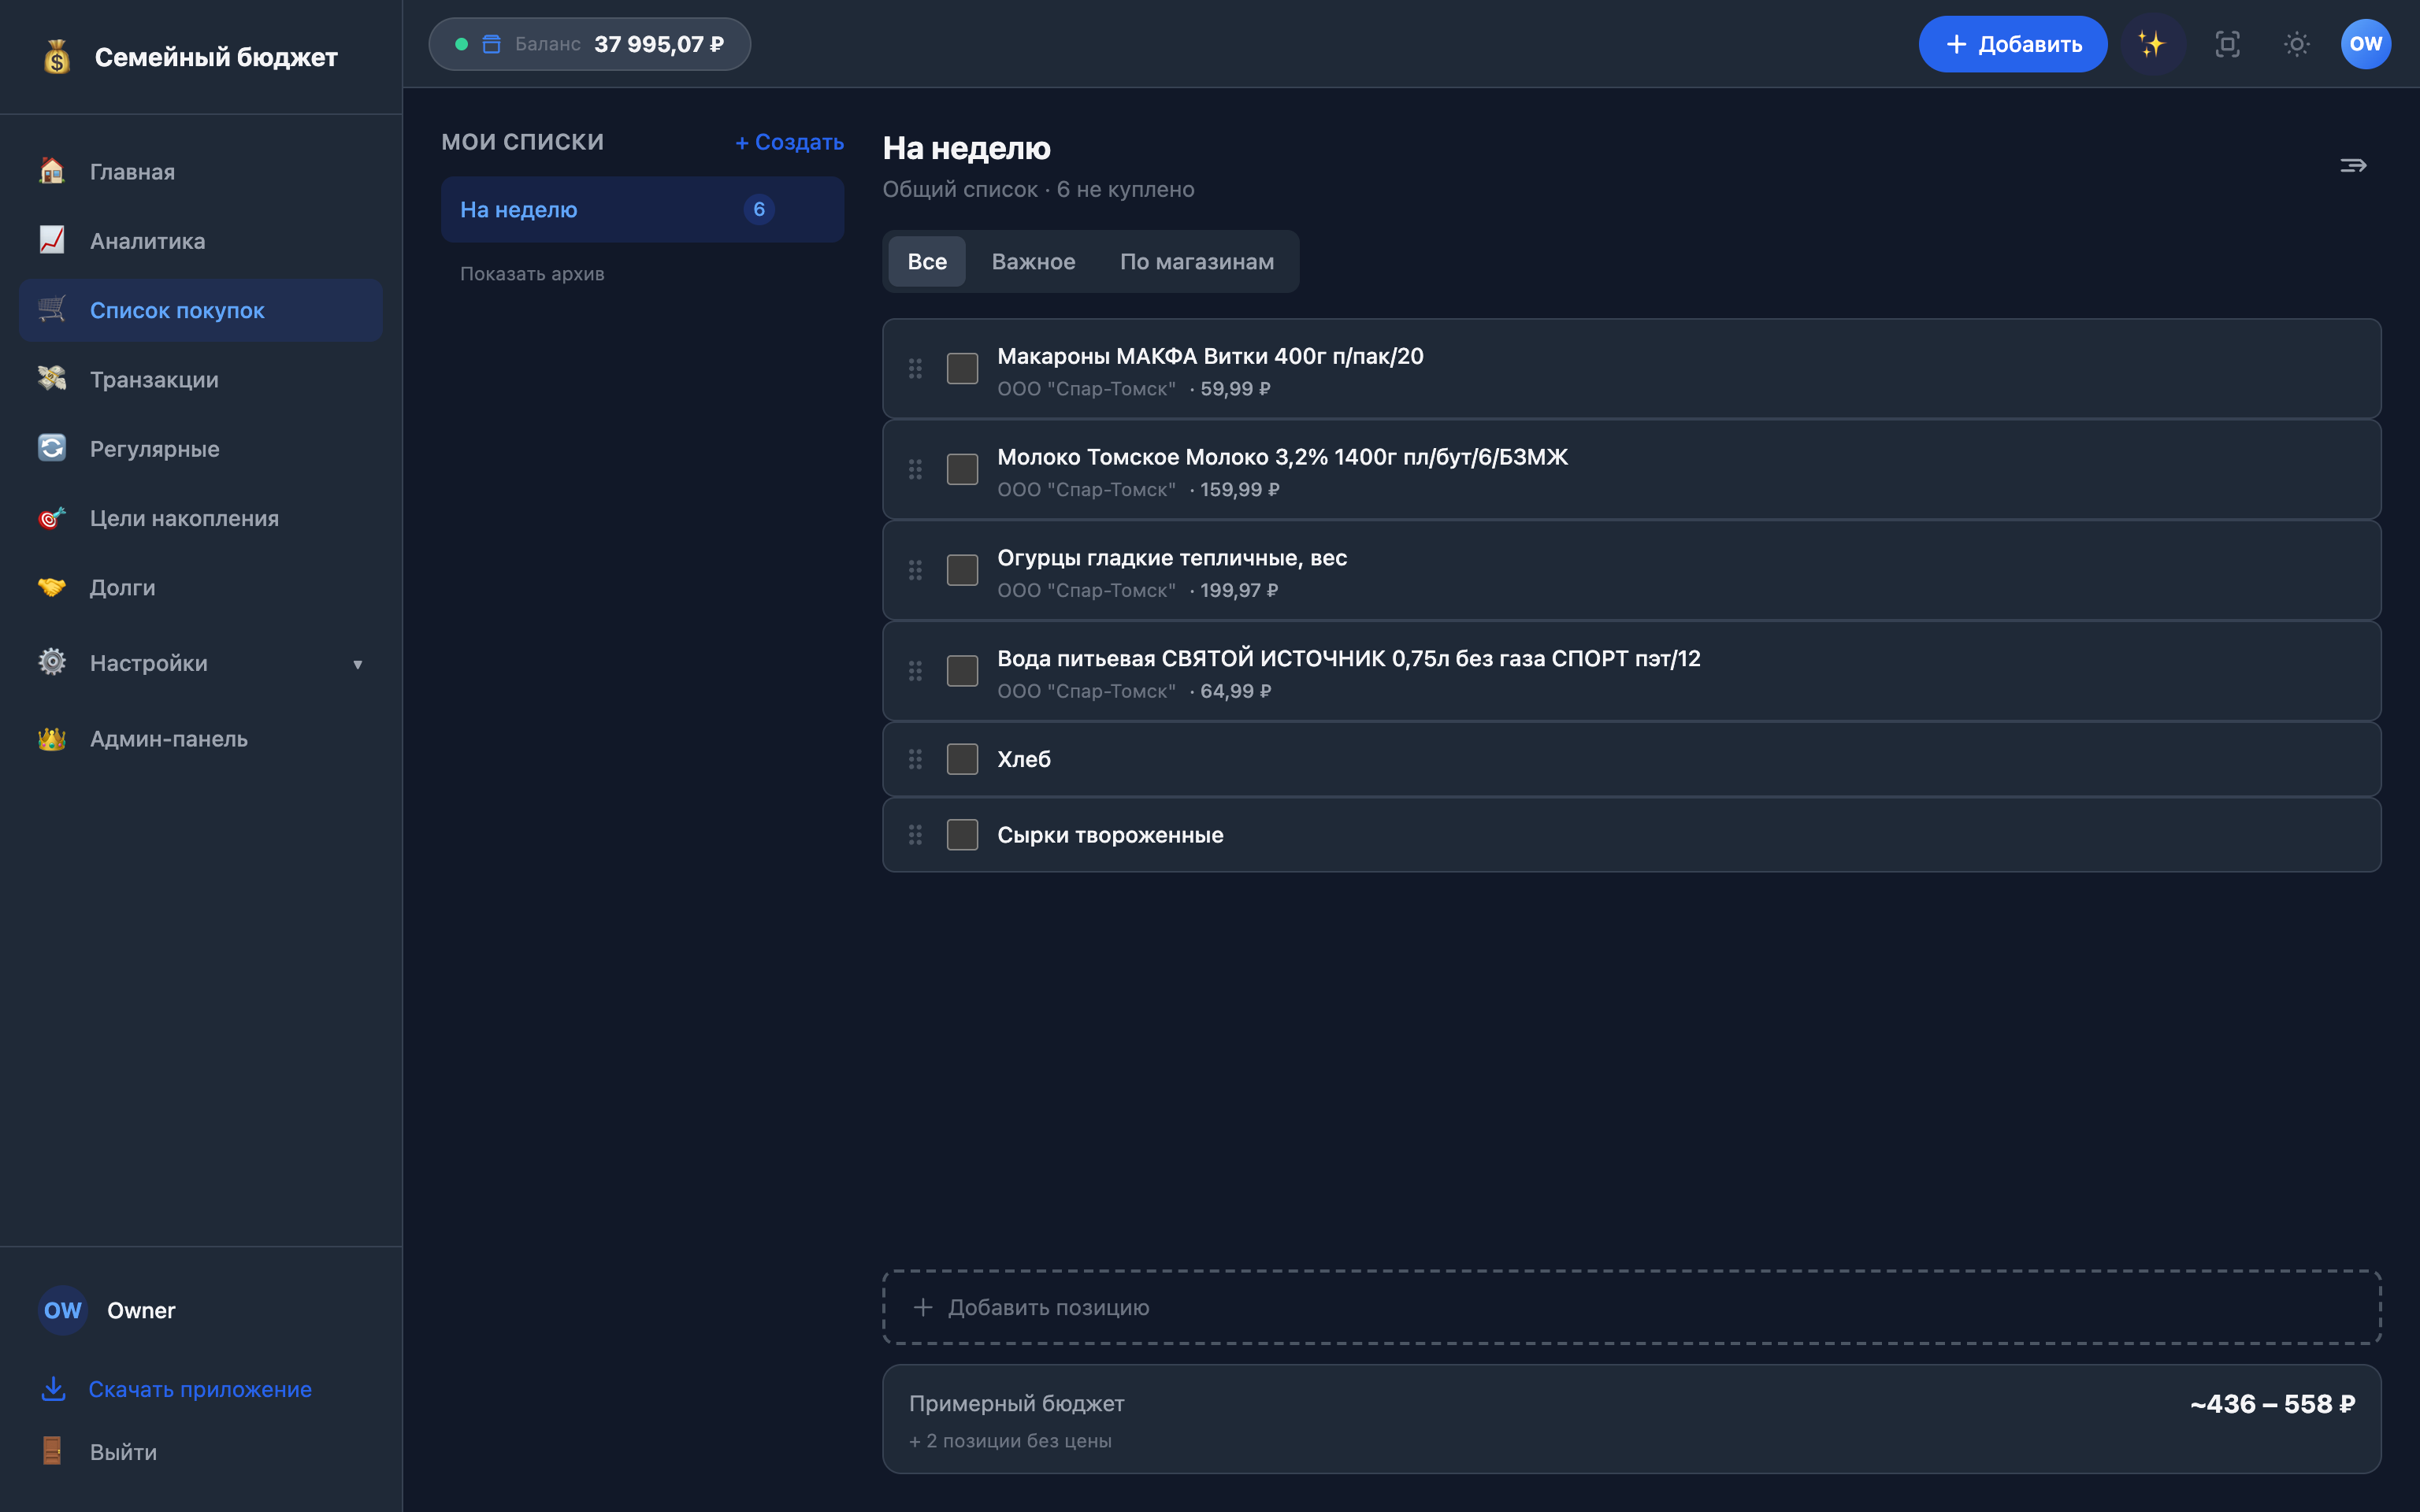The height and width of the screenshot is (1512, 2420).
Task: Click the Баланс 37 995,07 ₽ pill
Action: 589,44
